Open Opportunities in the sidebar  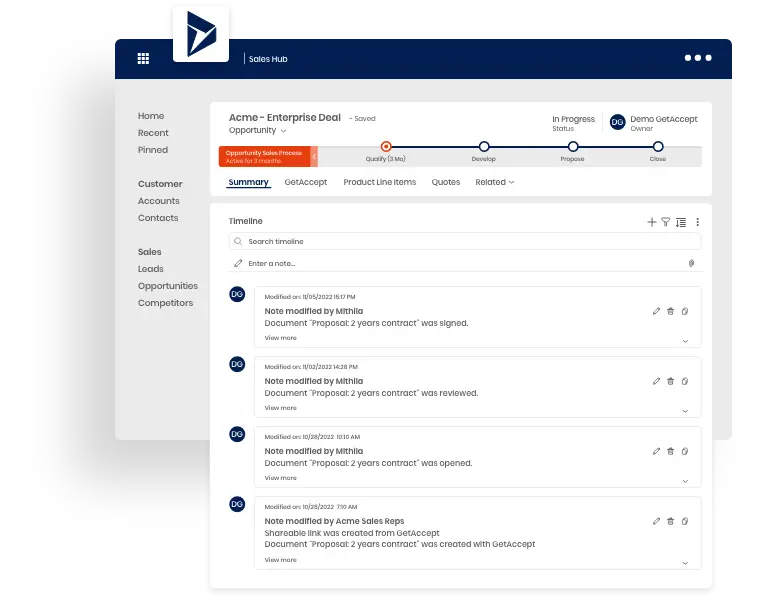pyautogui.click(x=168, y=286)
